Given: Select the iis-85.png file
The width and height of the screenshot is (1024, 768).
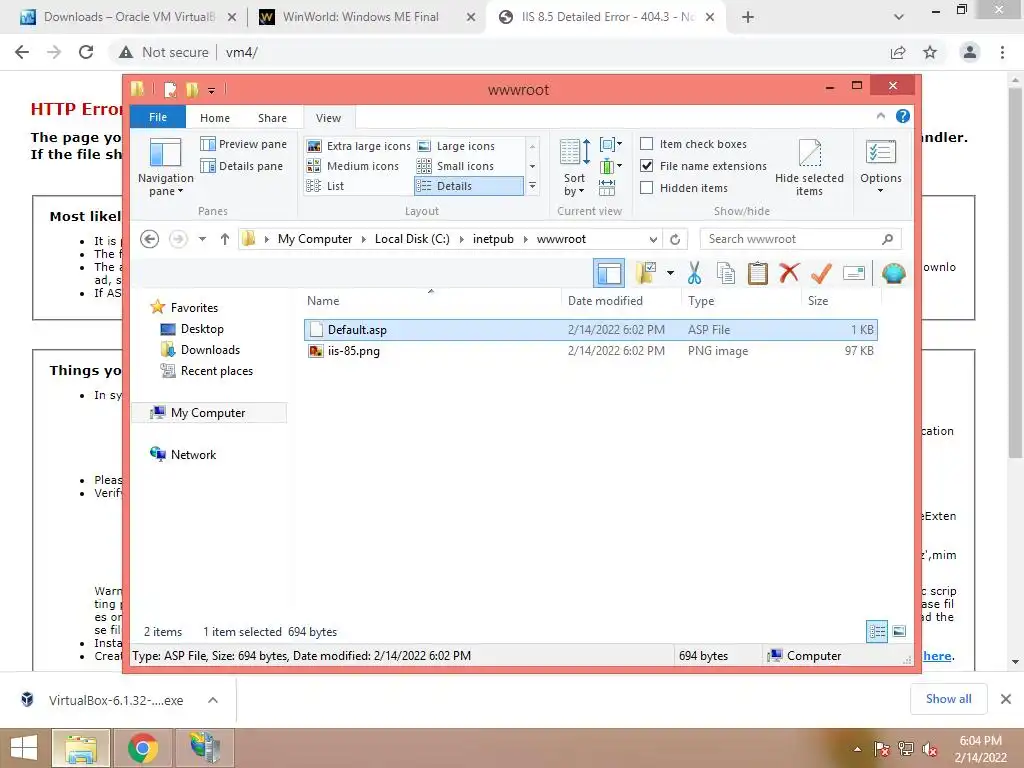Looking at the screenshot, I should [590, 351].
